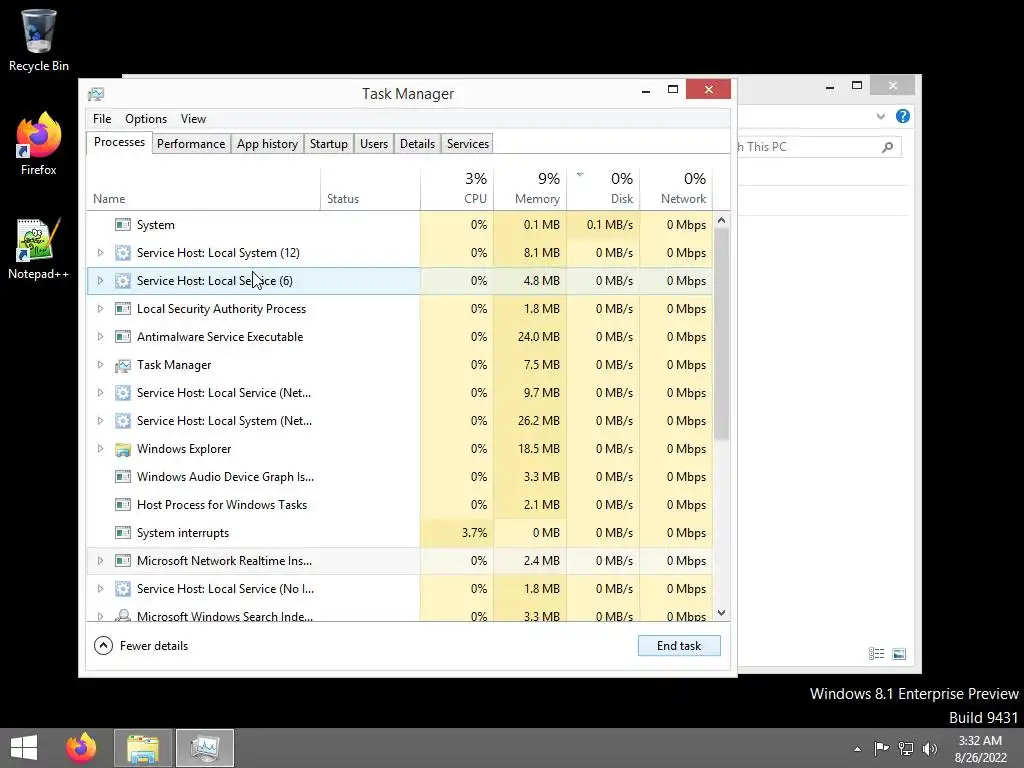1024x768 pixels.
Task: Click the search magnifier in the Explorer window
Action: [887, 147]
